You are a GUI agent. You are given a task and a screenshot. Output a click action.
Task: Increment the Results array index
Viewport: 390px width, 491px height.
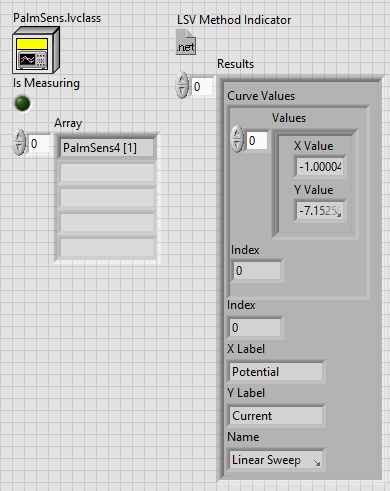182,80
